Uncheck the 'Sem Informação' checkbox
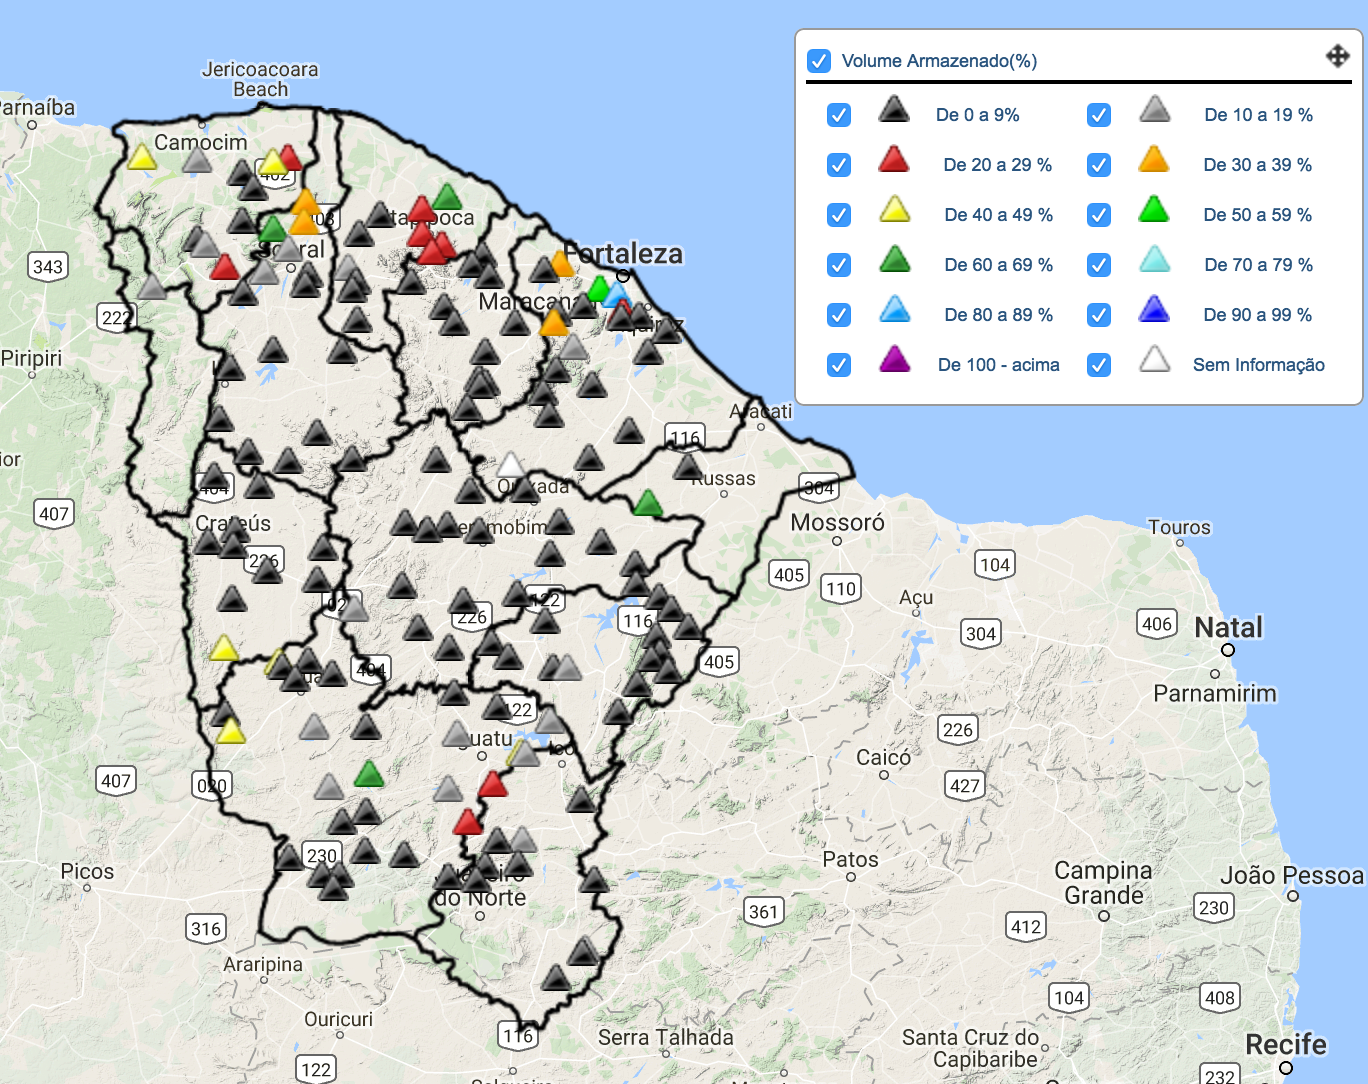 click(x=1099, y=365)
